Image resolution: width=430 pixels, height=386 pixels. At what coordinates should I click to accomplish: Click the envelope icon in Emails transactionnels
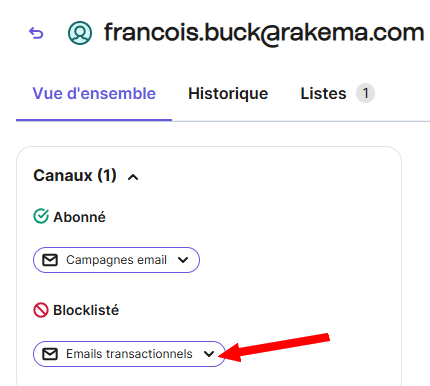point(50,354)
